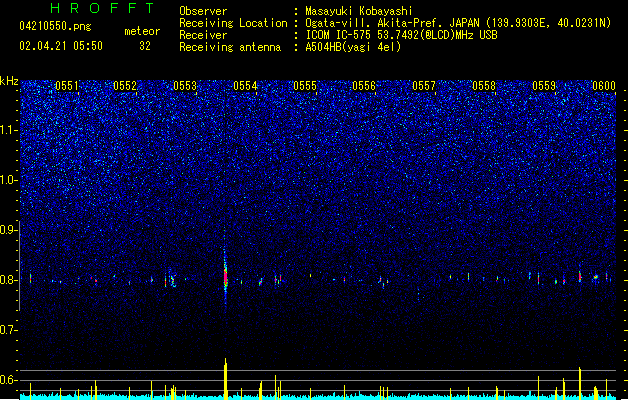629x400 pixels.
Task: Click the strong meteor echo before 0554
Action: [x=225, y=277]
